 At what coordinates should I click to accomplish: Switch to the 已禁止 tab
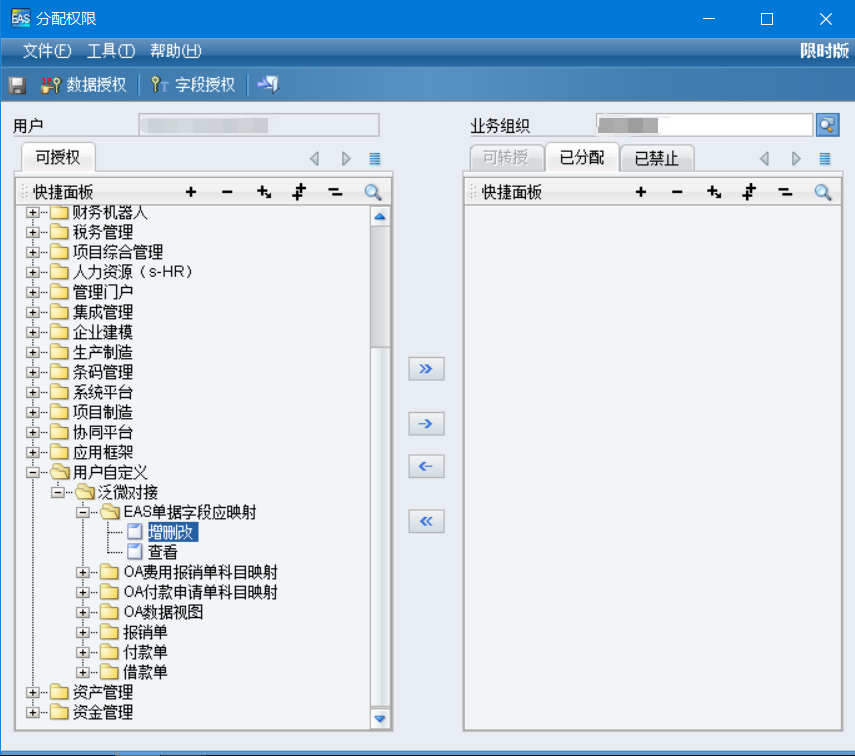[x=657, y=158]
